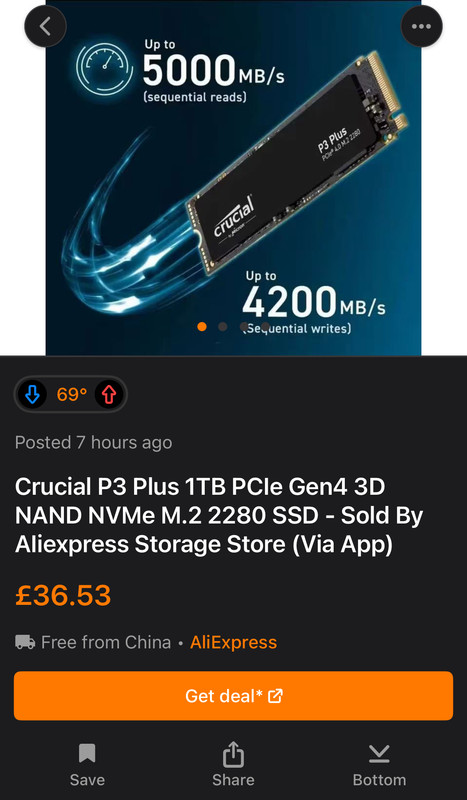467x800 pixels.
Task: Open the three-dot more options menu
Action: 421,26
